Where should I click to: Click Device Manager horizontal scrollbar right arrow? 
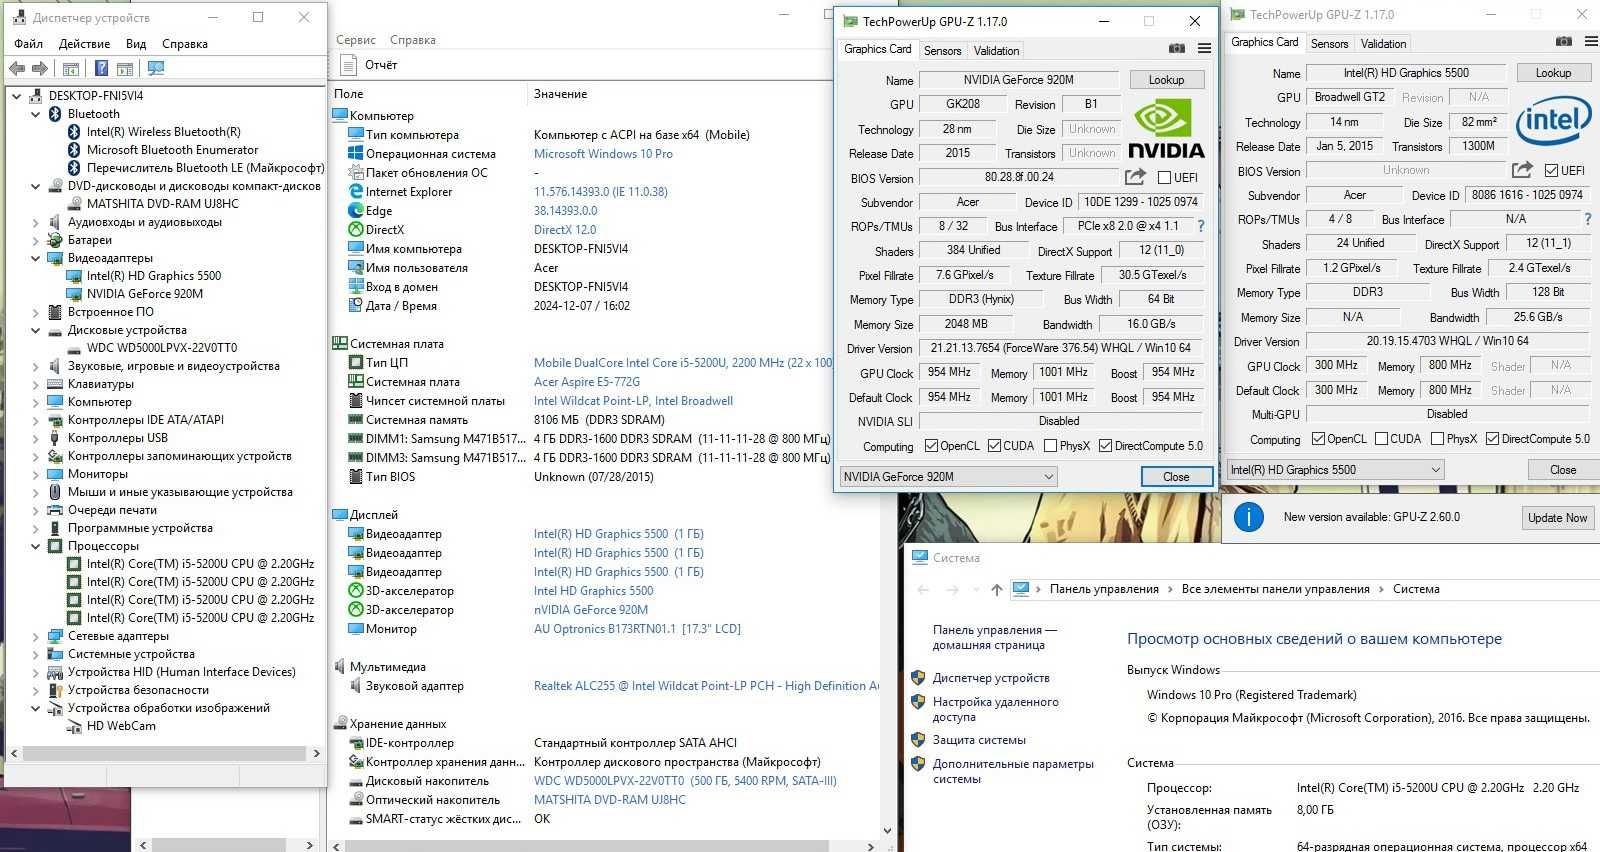tap(317, 754)
